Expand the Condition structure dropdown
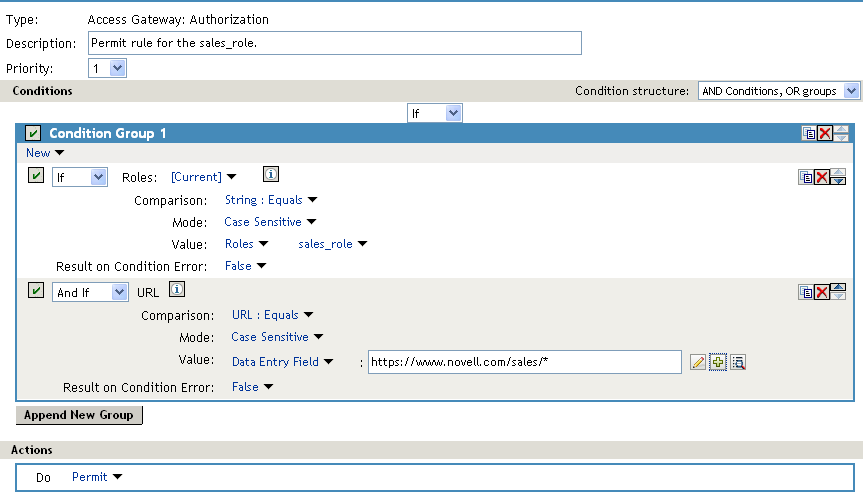 tap(779, 91)
